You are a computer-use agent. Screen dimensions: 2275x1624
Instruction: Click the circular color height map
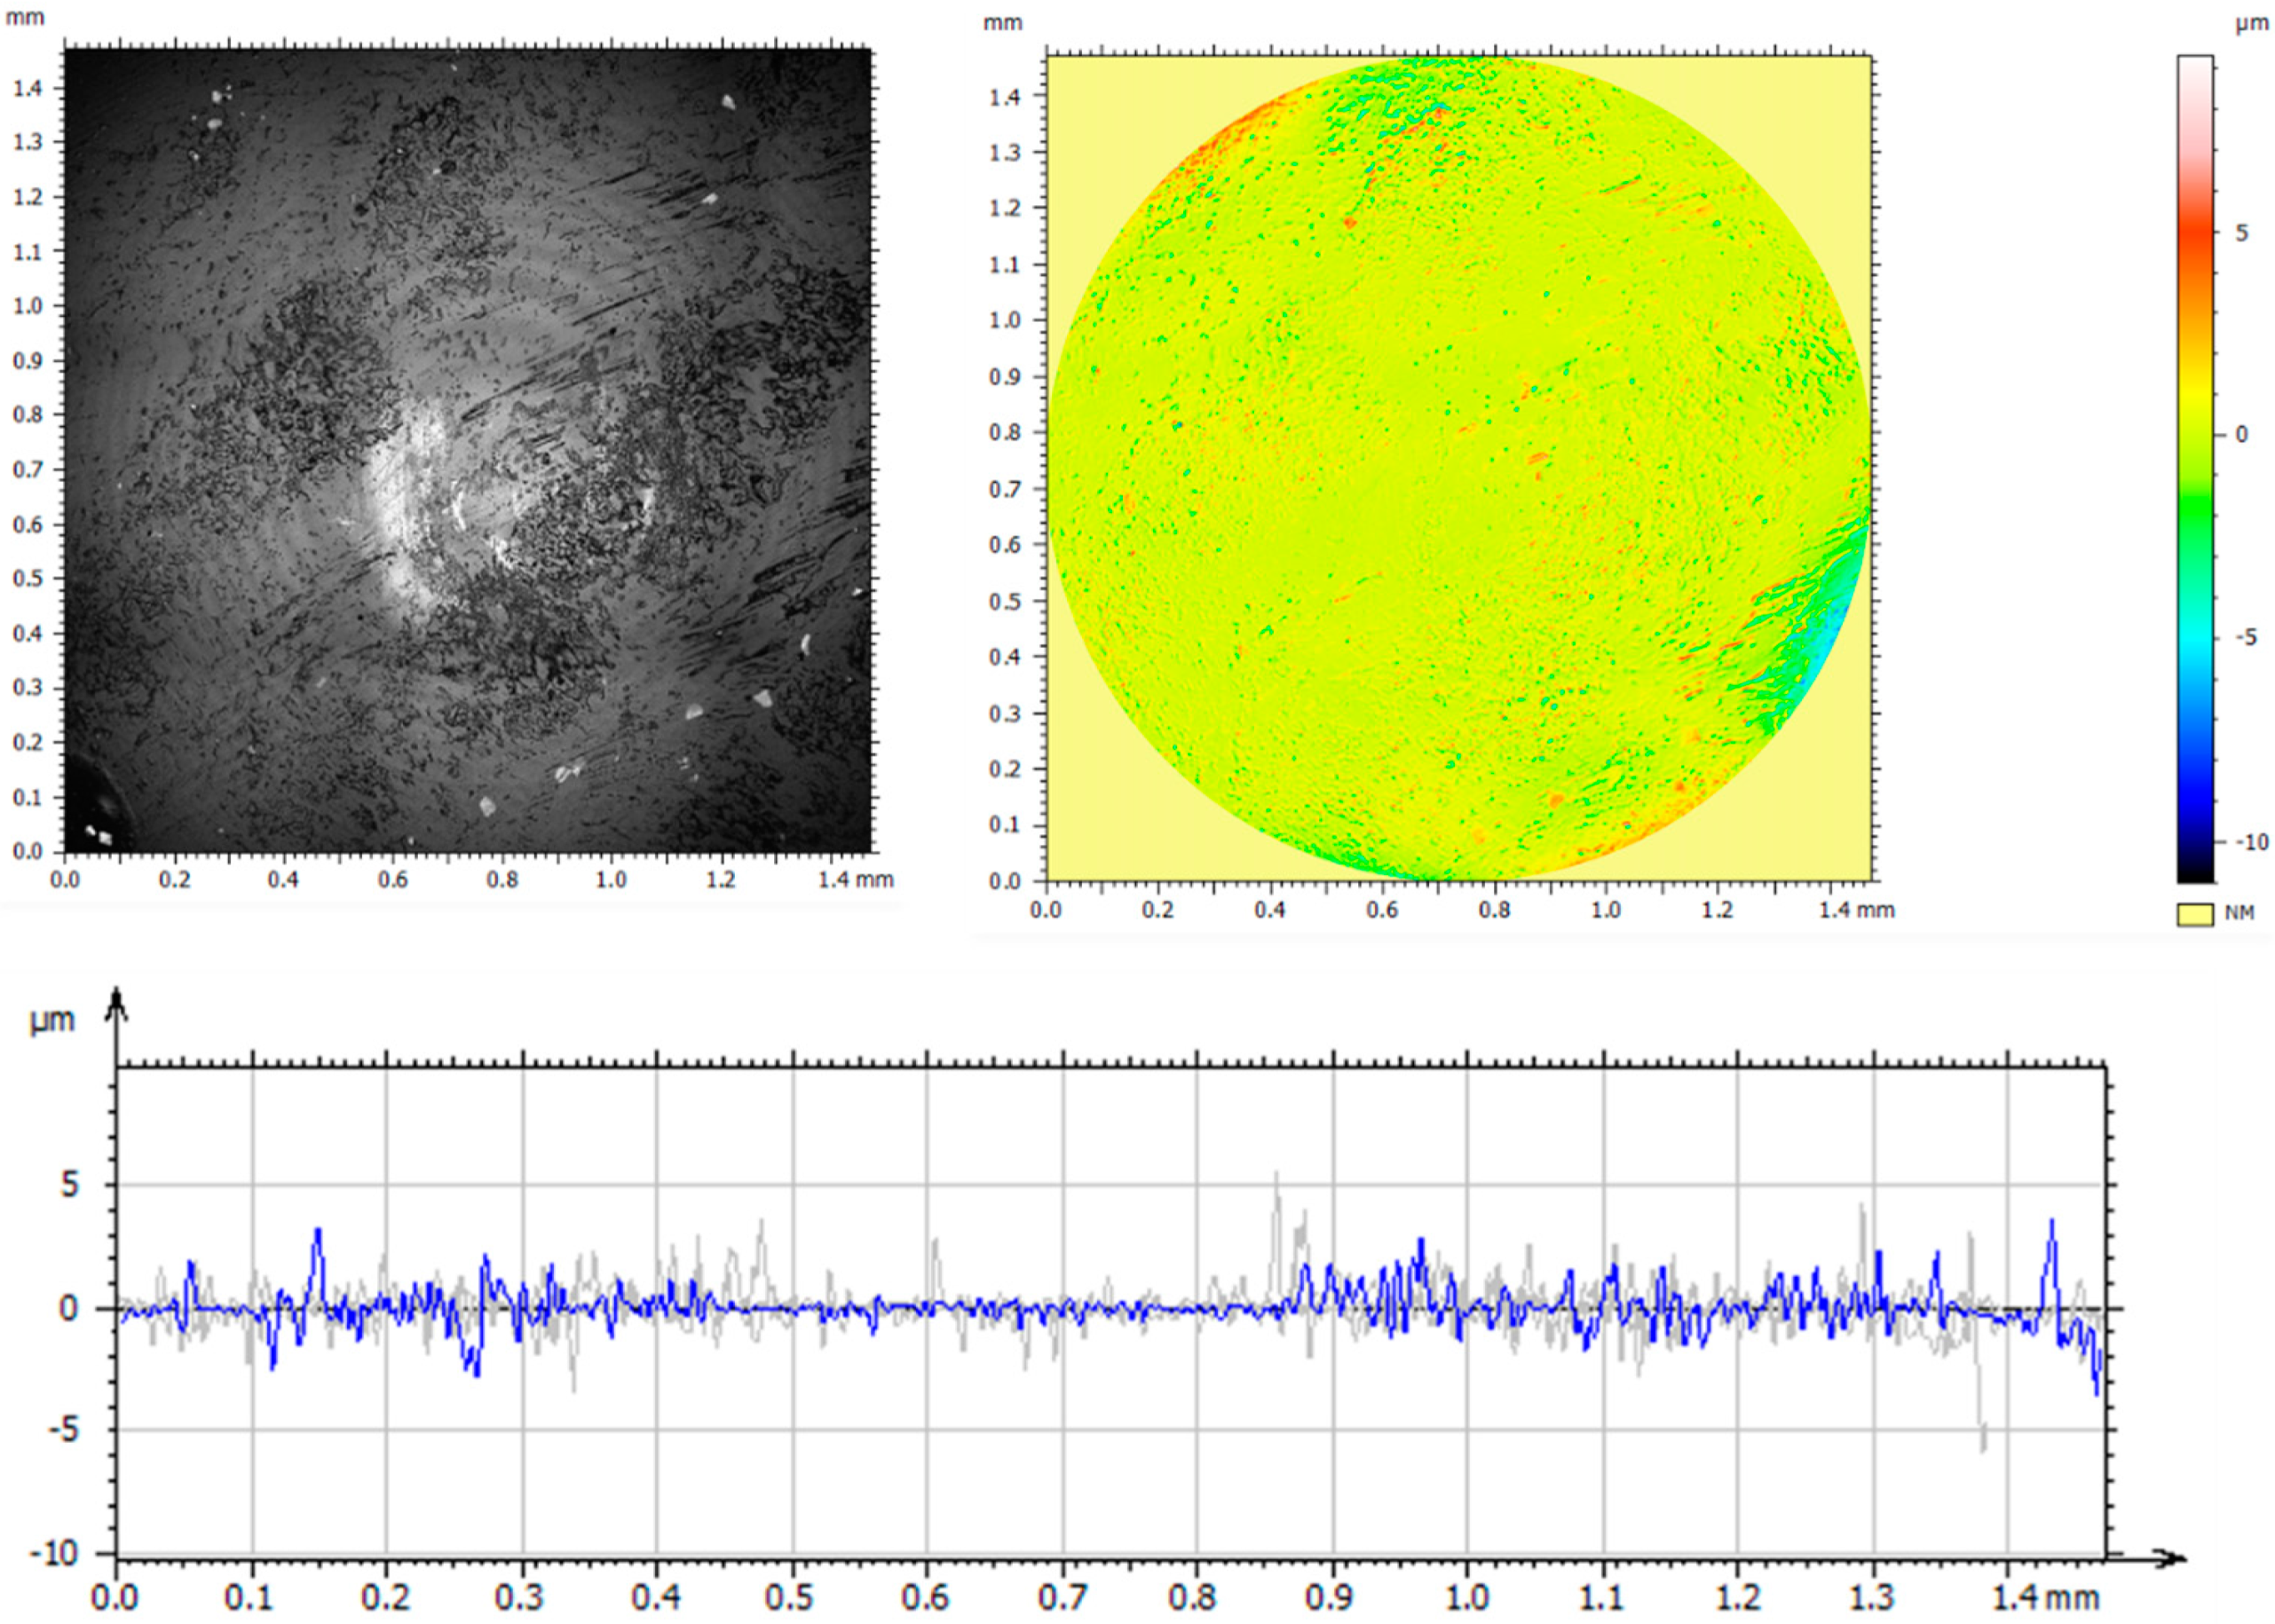point(1458,468)
